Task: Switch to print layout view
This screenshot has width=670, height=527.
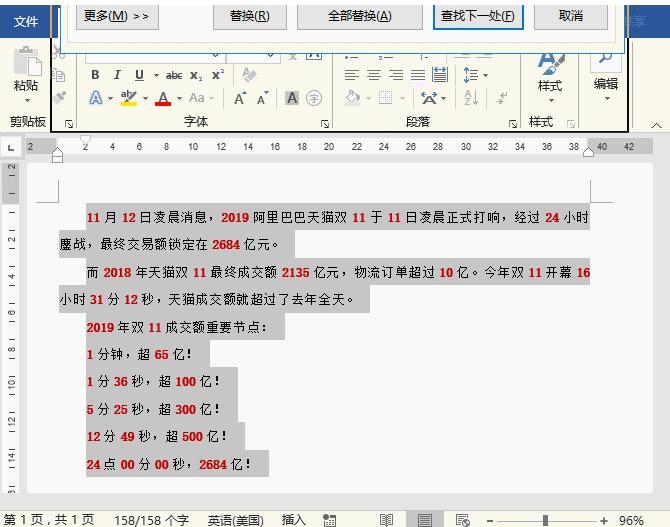Action: tap(425, 520)
